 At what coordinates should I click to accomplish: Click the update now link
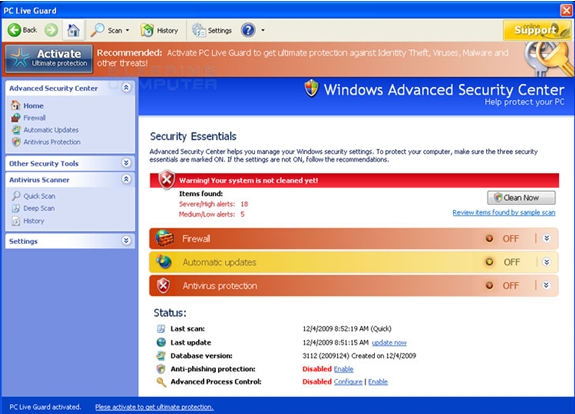(389, 342)
